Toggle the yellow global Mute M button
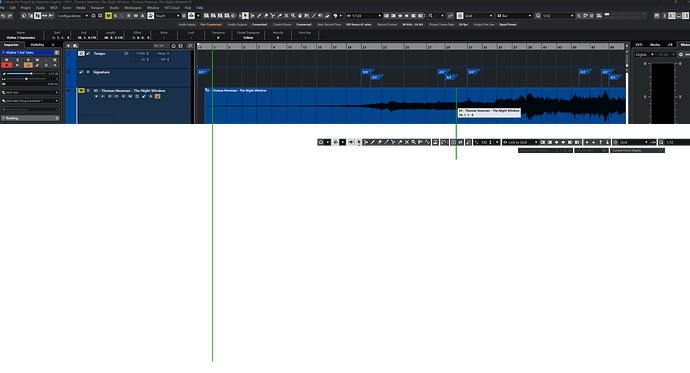690x373 pixels. click(x=108, y=16)
